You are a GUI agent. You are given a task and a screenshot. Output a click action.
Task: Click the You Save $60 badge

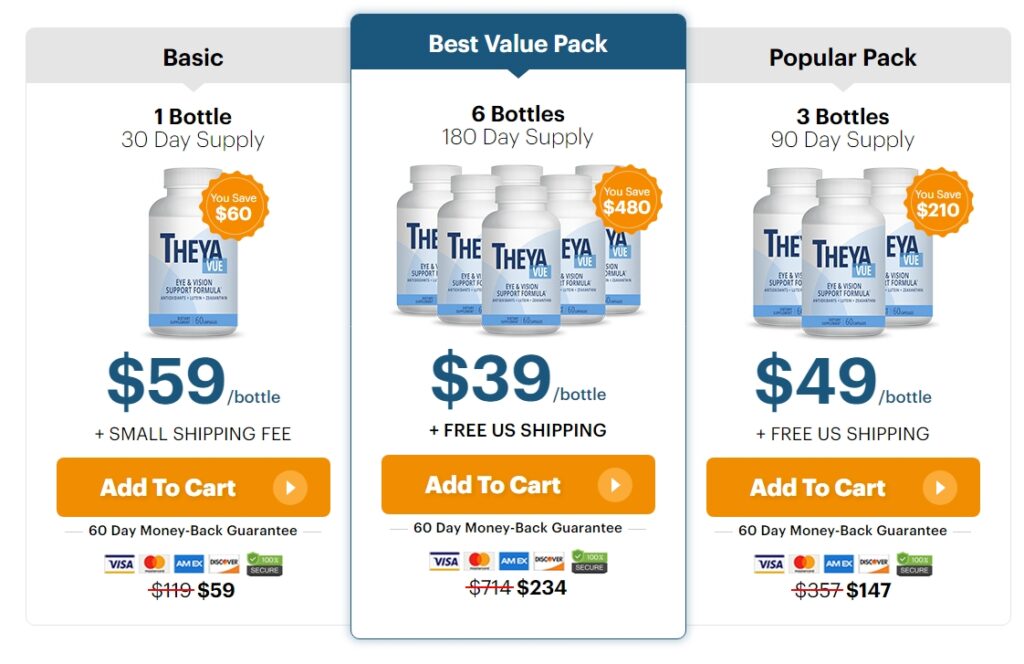click(233, 206)
